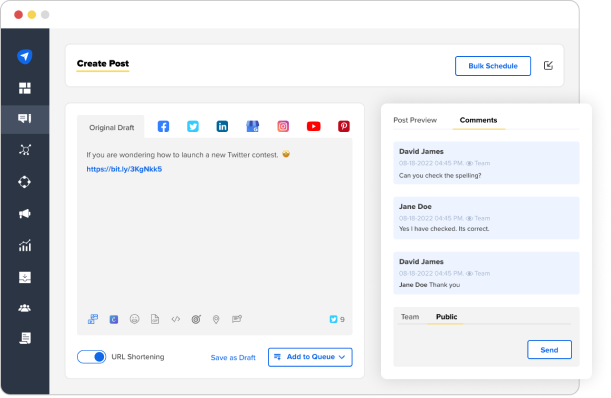The height and width of the screenshot is (398, 611).
Task: Open the bit.ly/3KgNkk5 link
Action: [x=124, y=169]
